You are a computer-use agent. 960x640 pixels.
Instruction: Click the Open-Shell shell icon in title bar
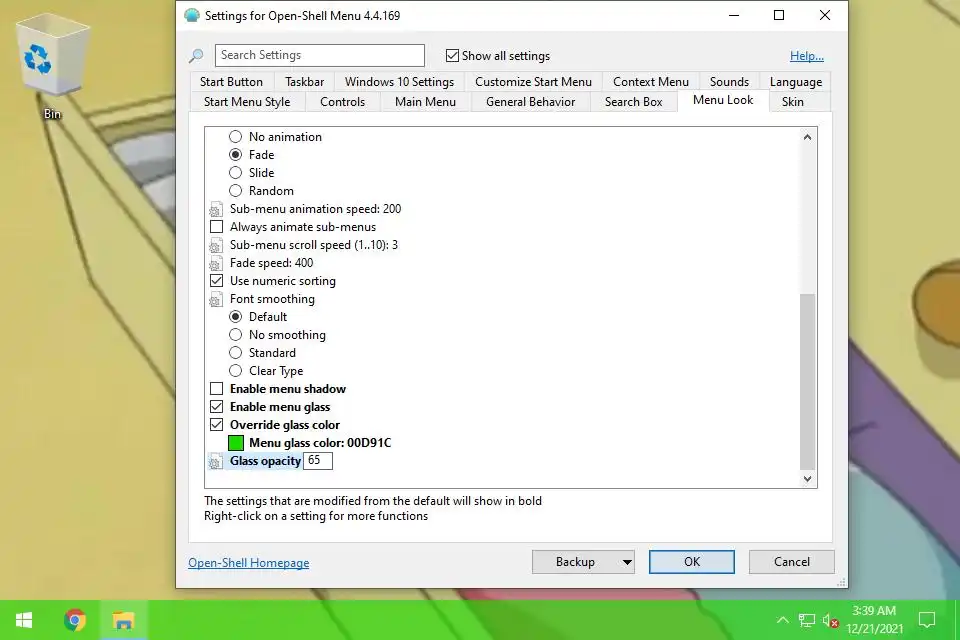tap(192, 15)
